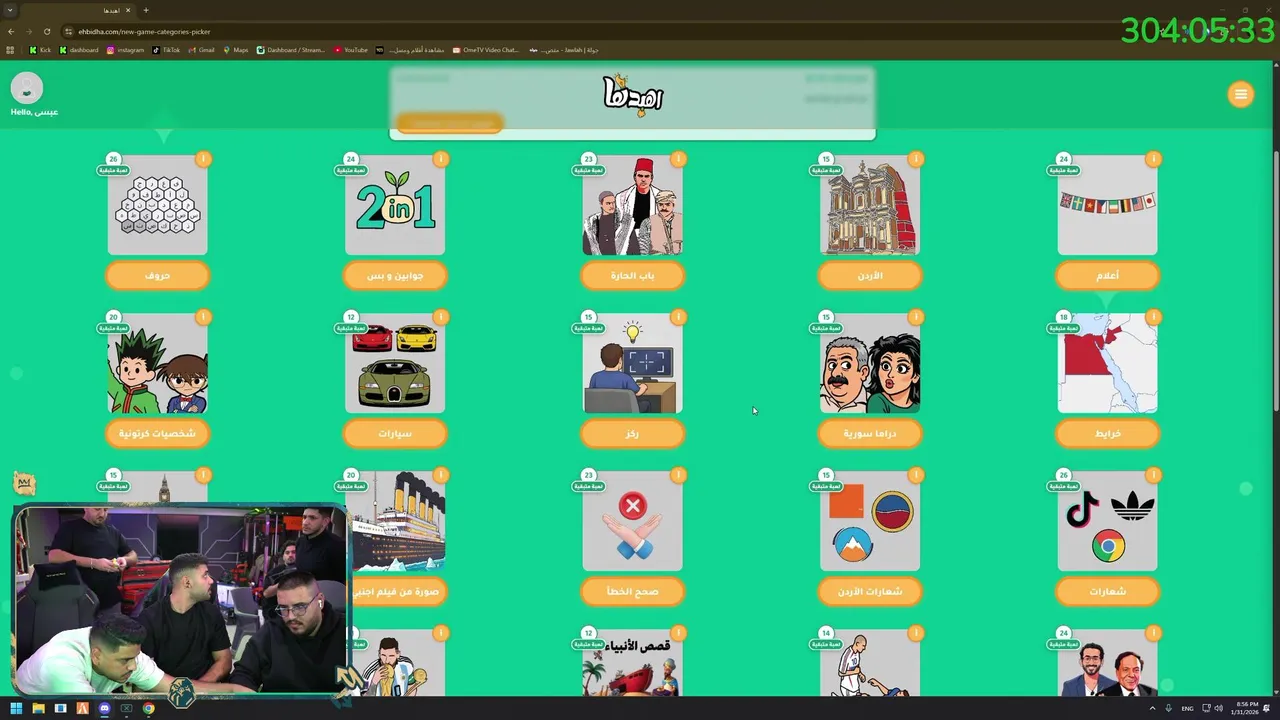
Task: Click the info icon on ركز card
Action: pos(678,317)
